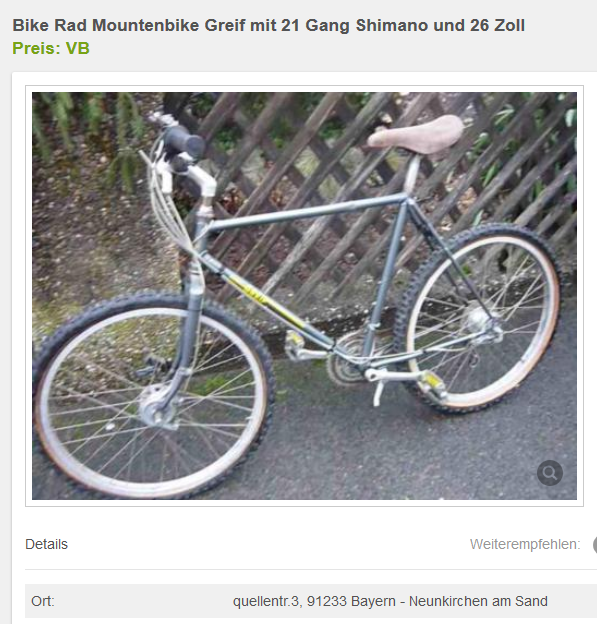This screenshot has width=597, height=624.
Task: Click "26 Zoll" in the listing title
Action: [x=498, y=25]
